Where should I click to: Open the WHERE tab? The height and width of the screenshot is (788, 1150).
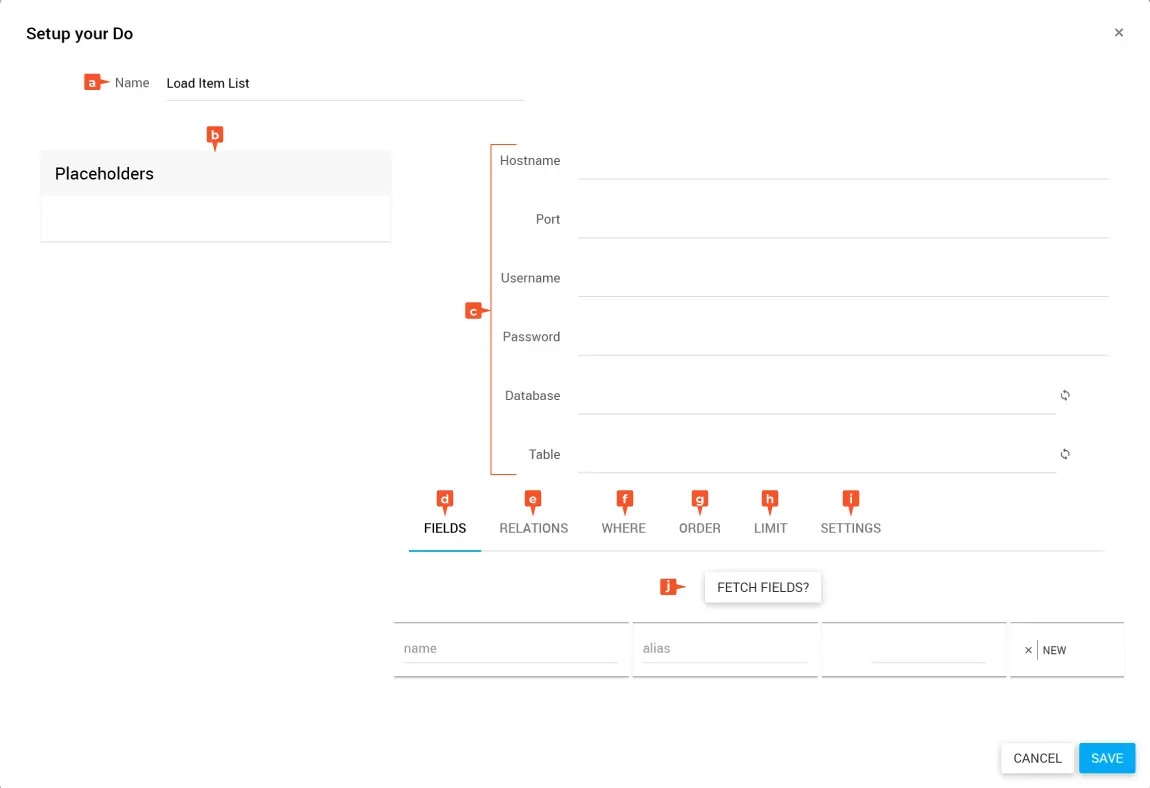(x=623, y=528)
